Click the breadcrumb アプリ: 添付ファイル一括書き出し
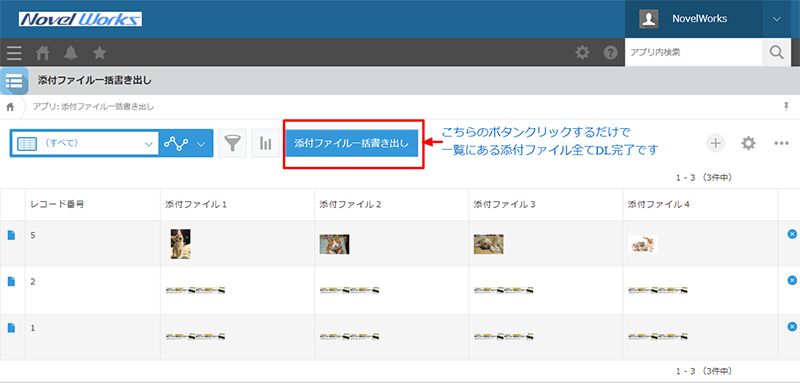The height and width of the screenshot is (383, 800). (93, 107)
